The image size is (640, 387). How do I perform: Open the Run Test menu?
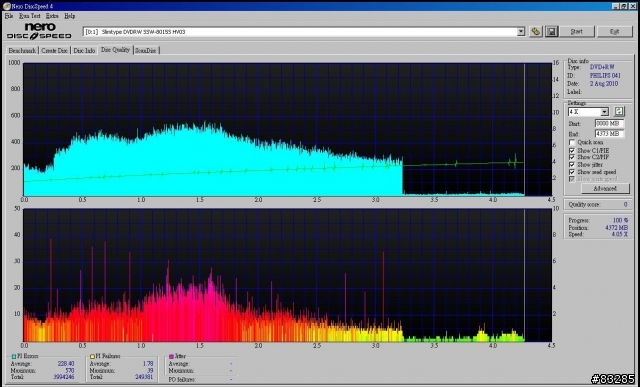point(29,16)
